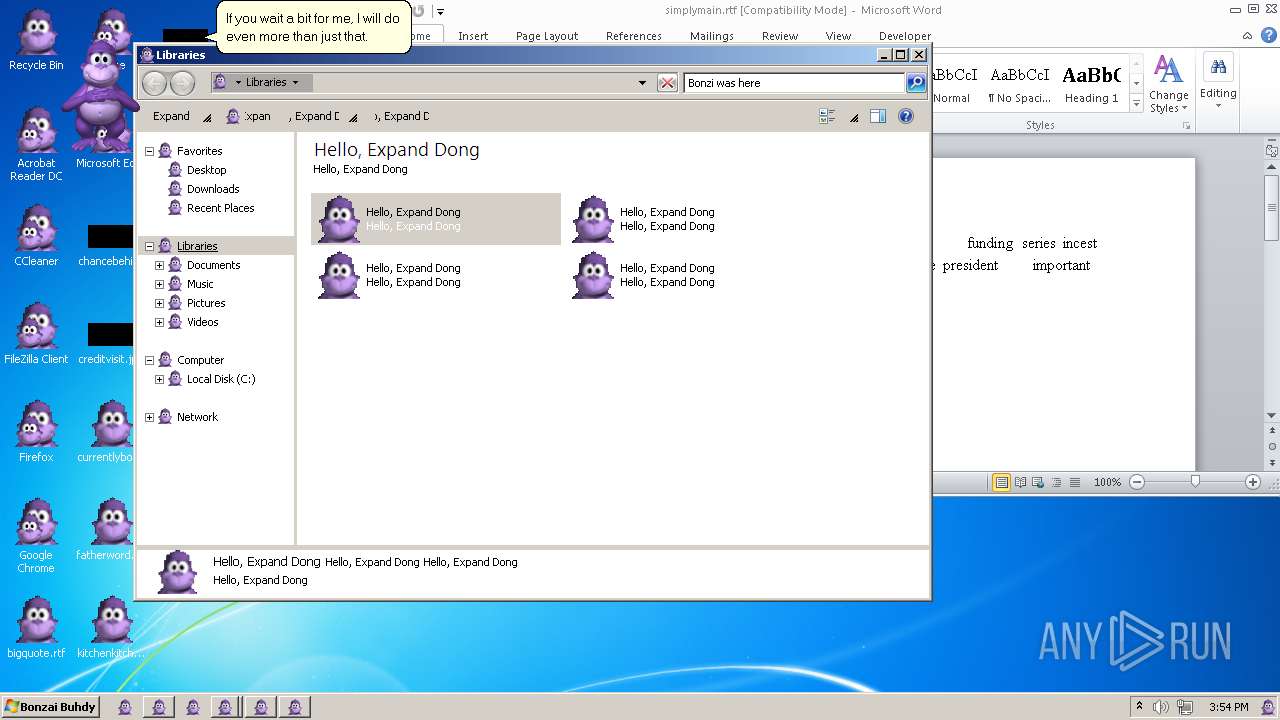This screenshot has height=720, width=1280.
Task: Expand the Music library node
Action: tap(159, 284)
